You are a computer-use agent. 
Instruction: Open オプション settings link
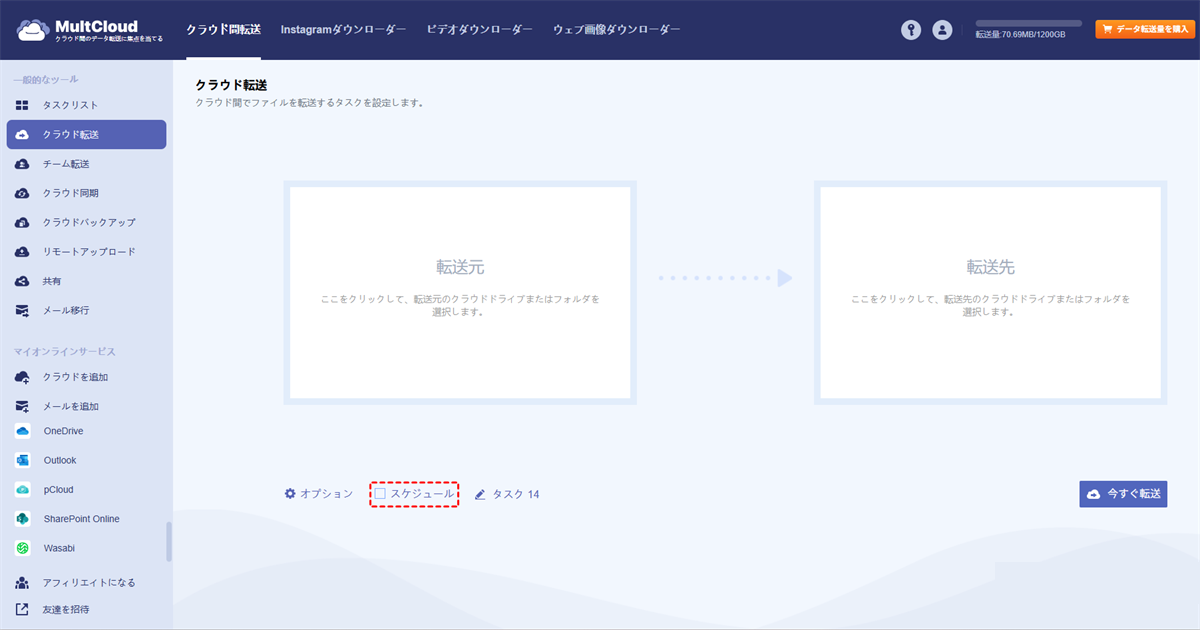point(318,494)
